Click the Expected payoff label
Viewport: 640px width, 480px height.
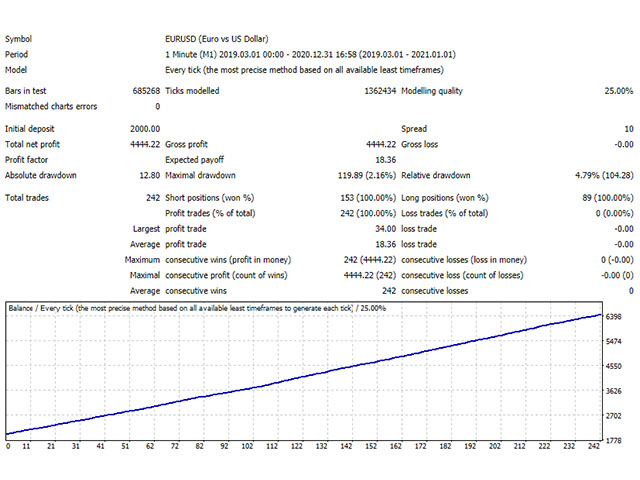[x=195, y=160]
